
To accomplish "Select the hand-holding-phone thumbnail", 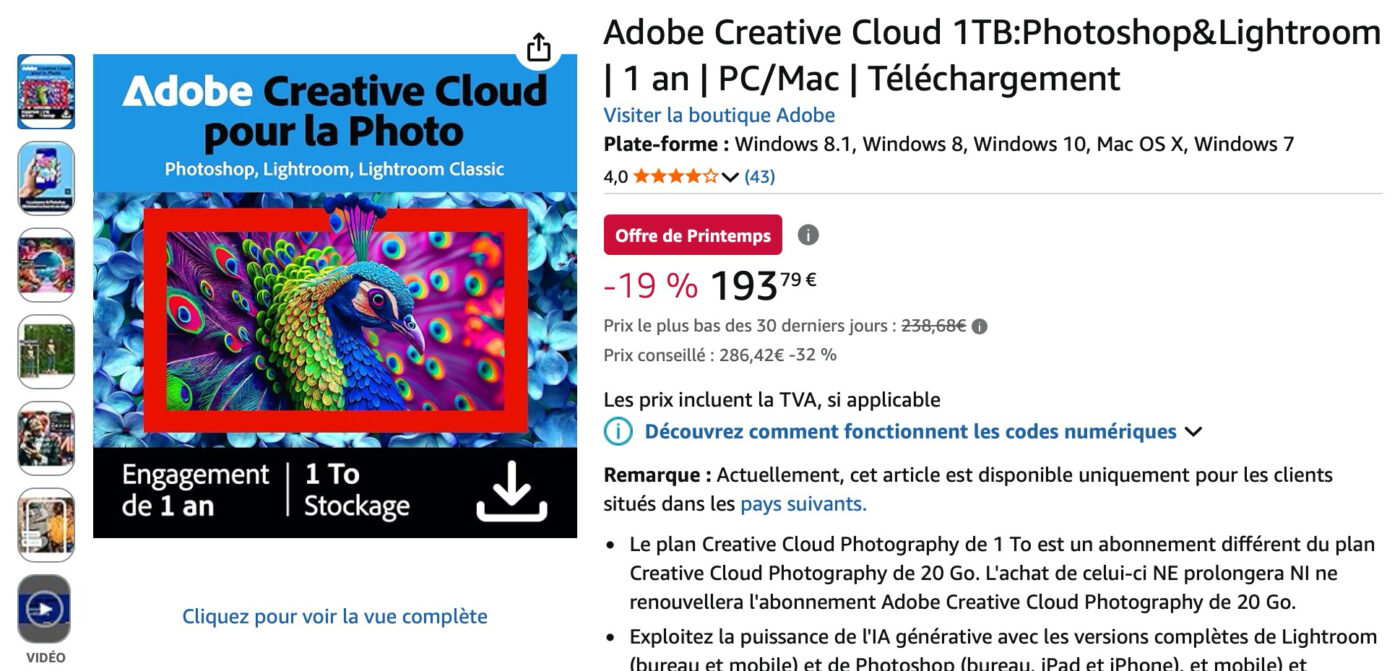I will [x=45, y=178].
